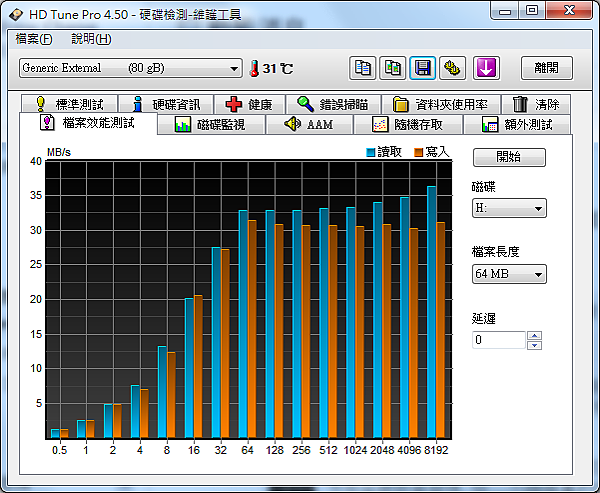Image resolution: width=600 pixels, height=493 pixels.
Task: Open the Generic External drive dropdown
Action: click(x=130, y=68)
